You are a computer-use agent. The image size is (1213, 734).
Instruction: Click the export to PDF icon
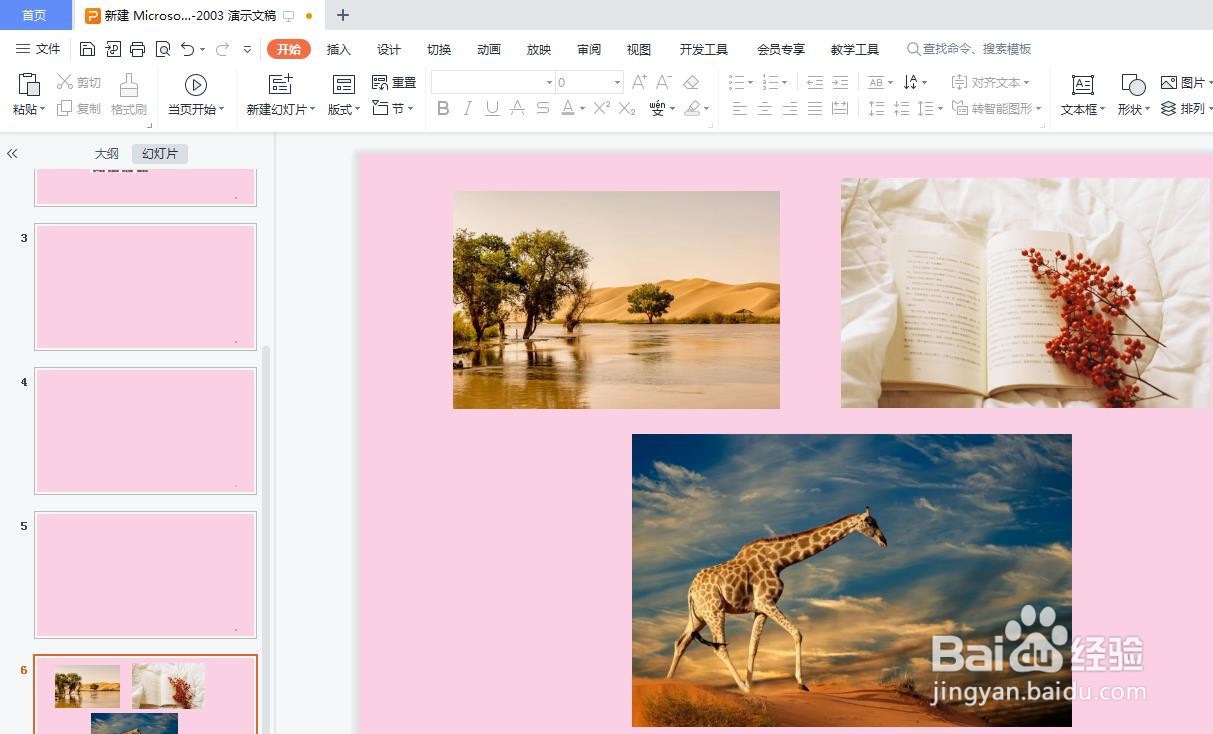point(112,49)
